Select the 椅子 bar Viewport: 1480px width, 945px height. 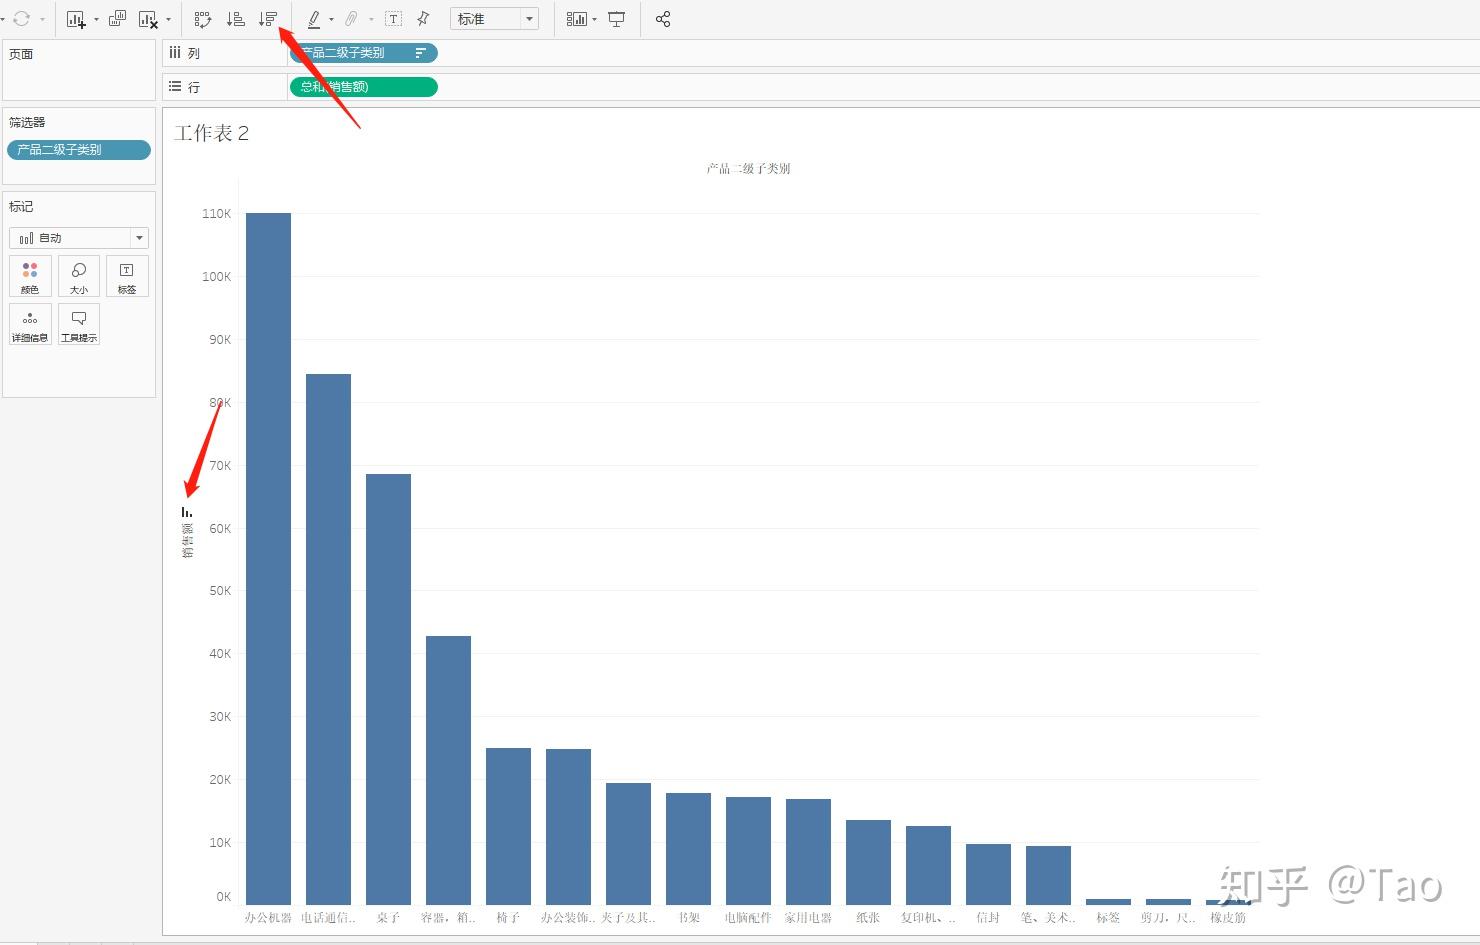(x=508, y=827)
